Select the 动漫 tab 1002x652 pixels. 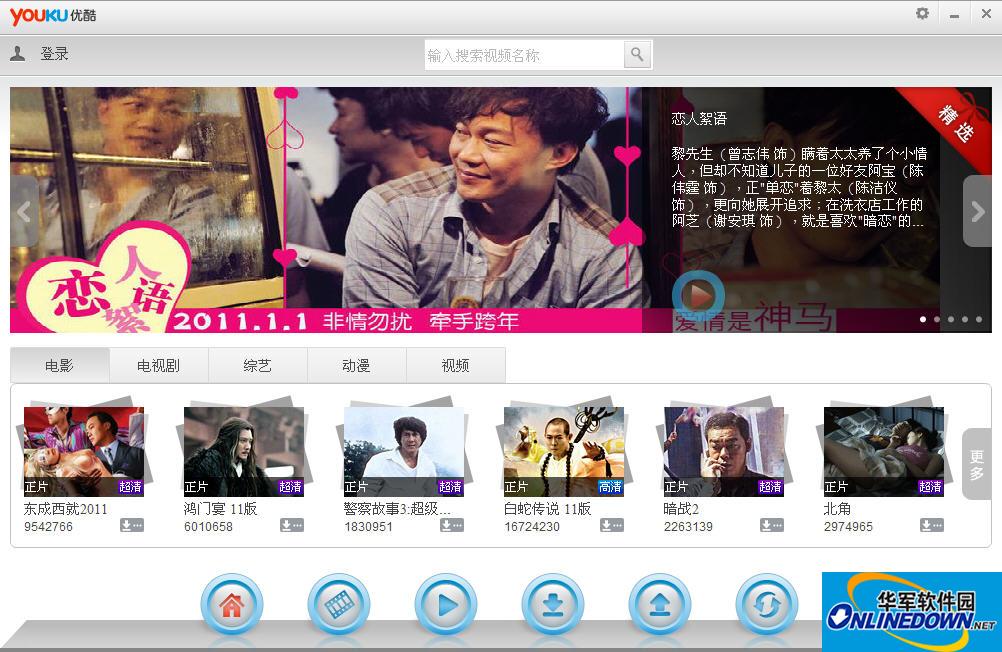[x=356, y=366]
